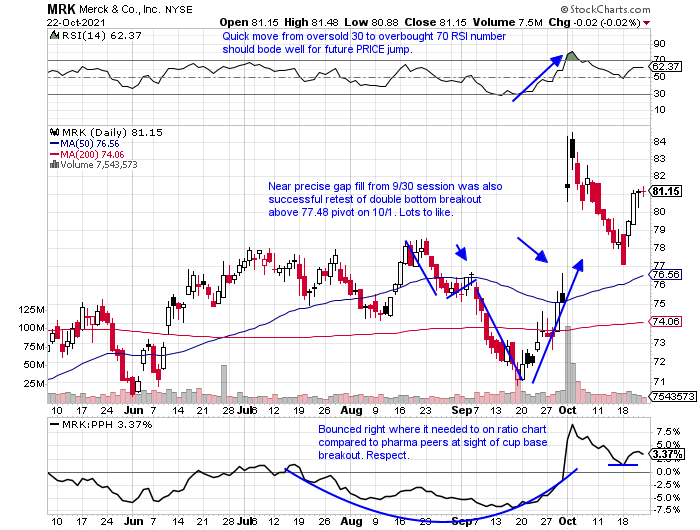Click the StockCharts.com attribution link

coord(606,9)
